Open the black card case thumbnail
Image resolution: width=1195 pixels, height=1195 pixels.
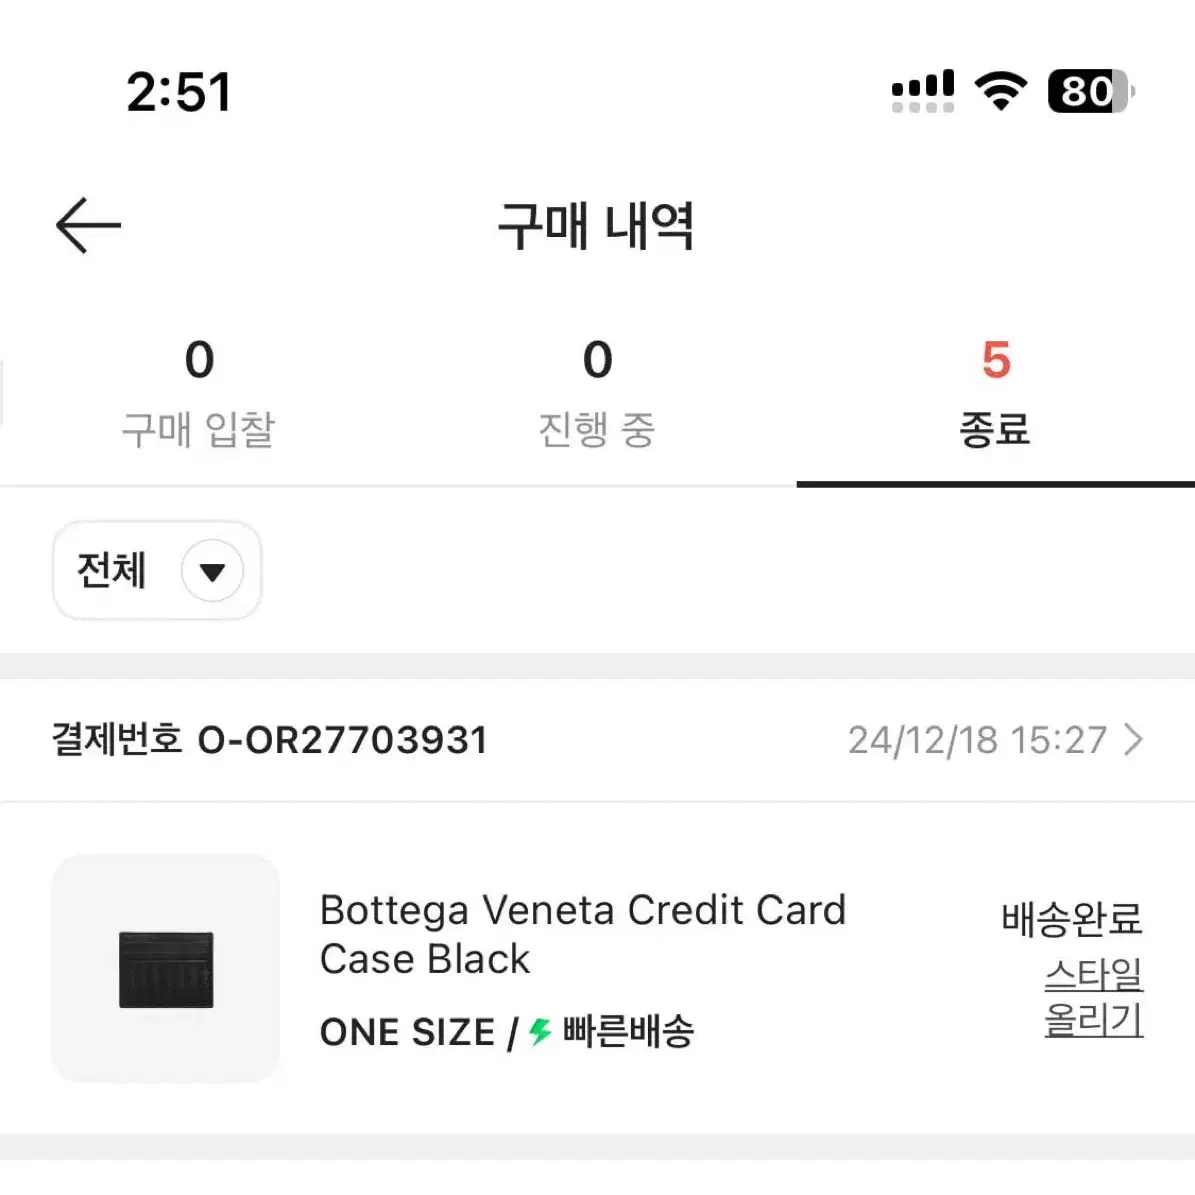(166, 968)
